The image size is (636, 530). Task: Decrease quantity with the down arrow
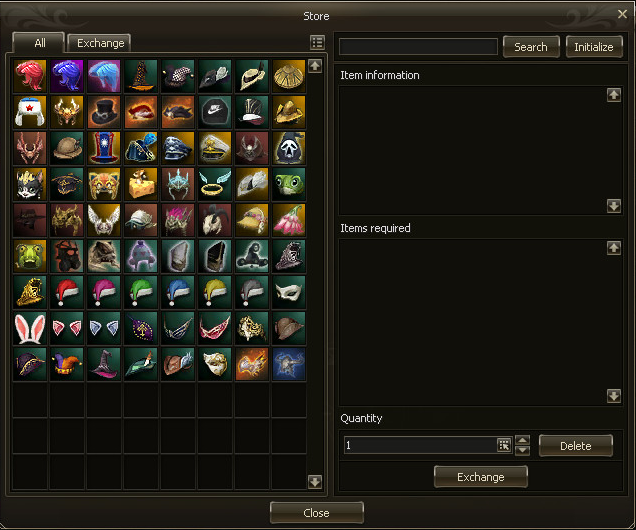pyautogui.click(x=522, y=451)
